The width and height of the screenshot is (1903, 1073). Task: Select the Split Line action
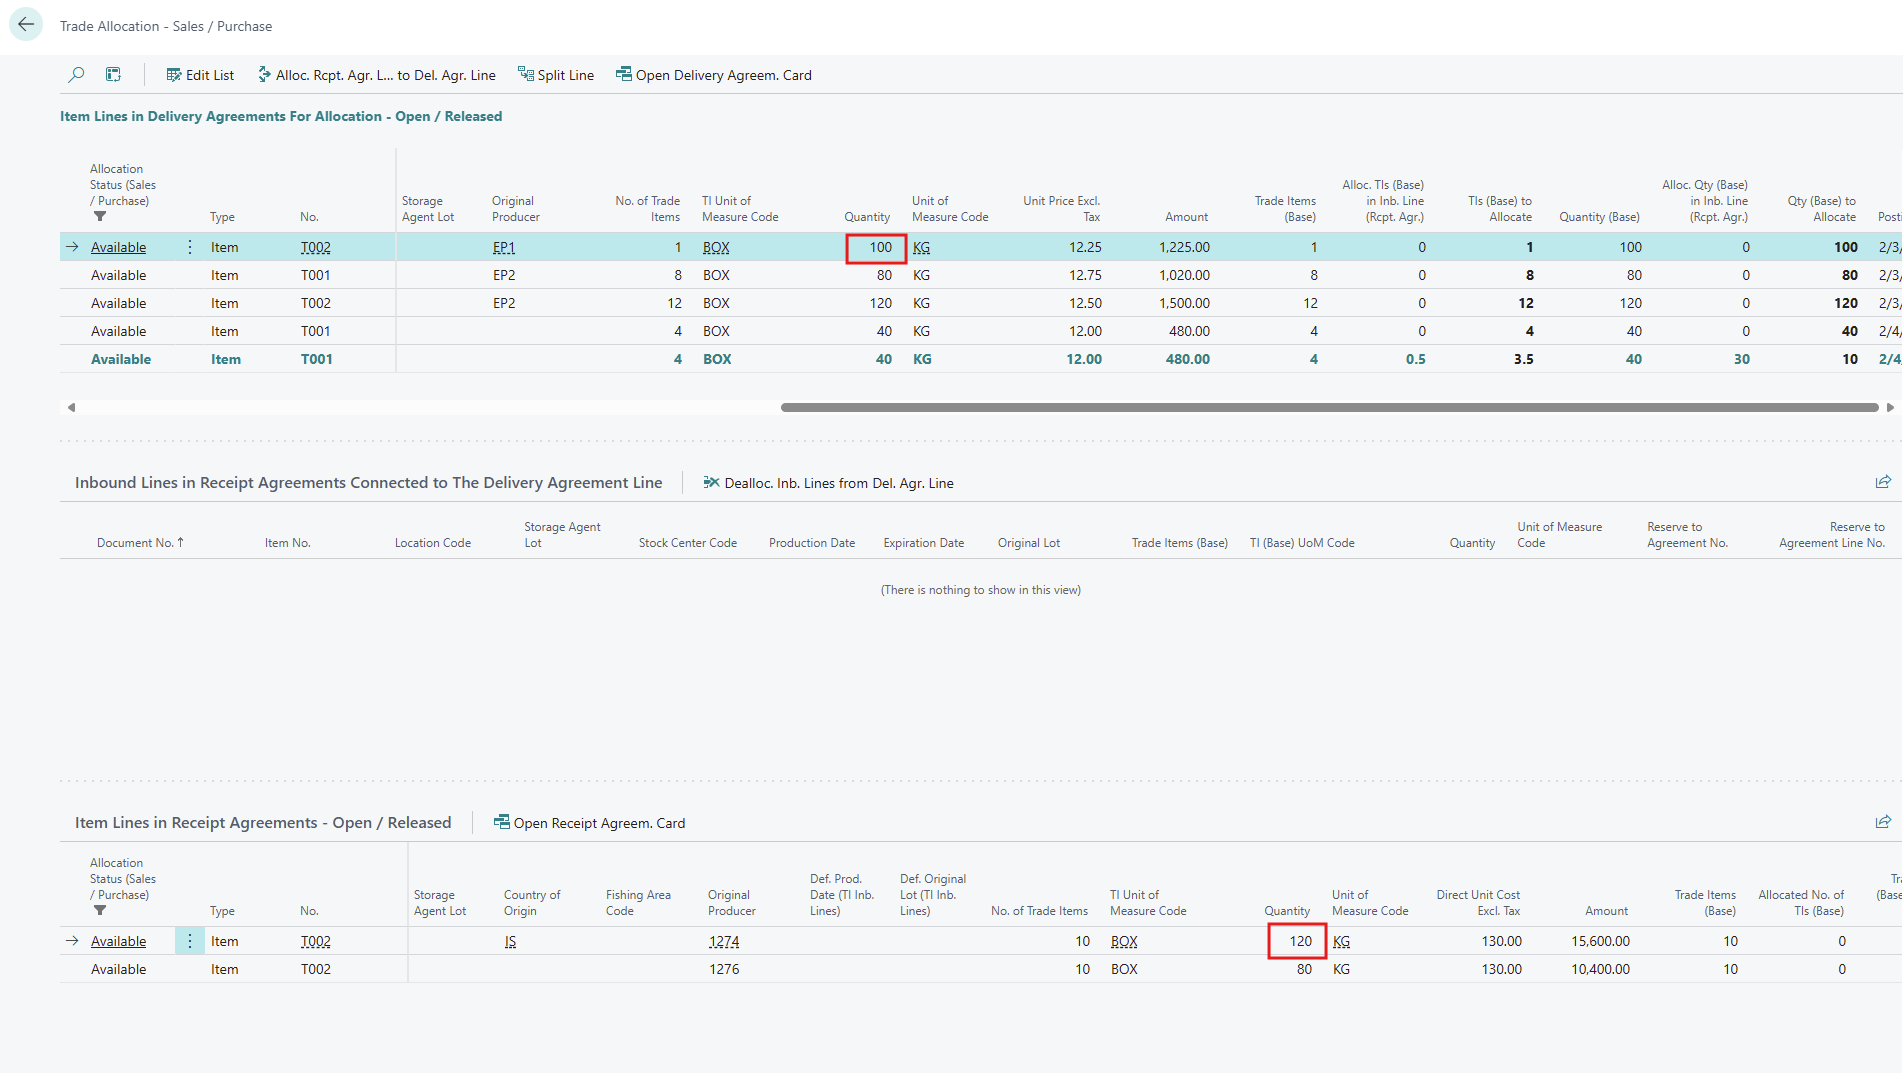pyautogui.click(x=555, y=75)
